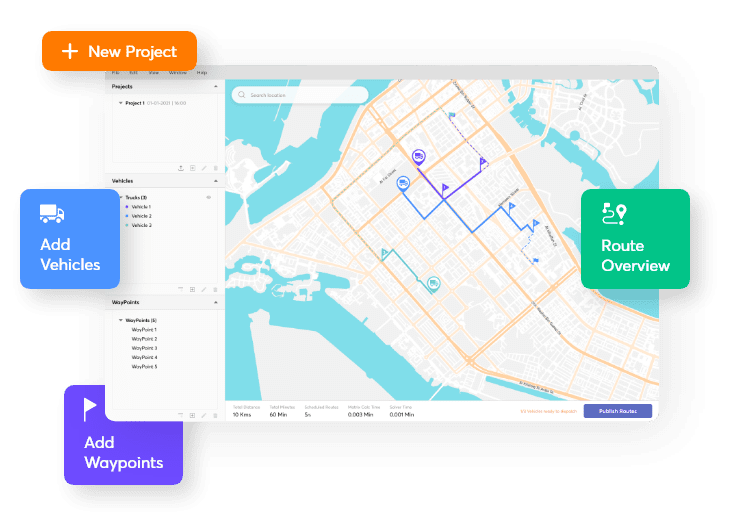The width and height of the screenshot is (744, 526).
Task: Click the add icon under the Projects list
Action: point(193,168)
